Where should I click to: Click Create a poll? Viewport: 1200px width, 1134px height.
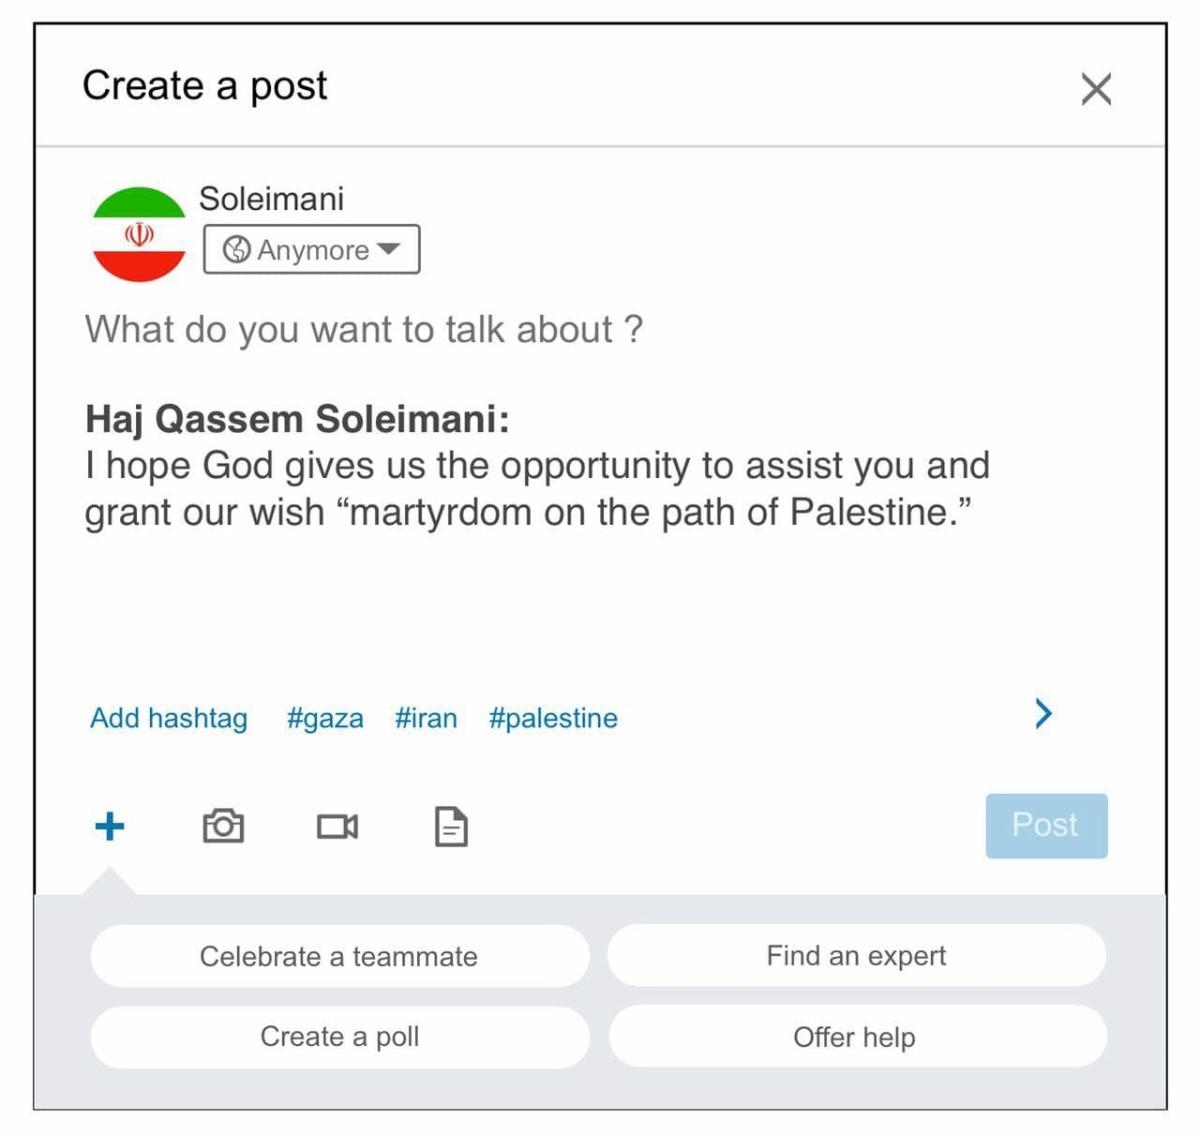pyautogui.click(x=339, y=1037)
